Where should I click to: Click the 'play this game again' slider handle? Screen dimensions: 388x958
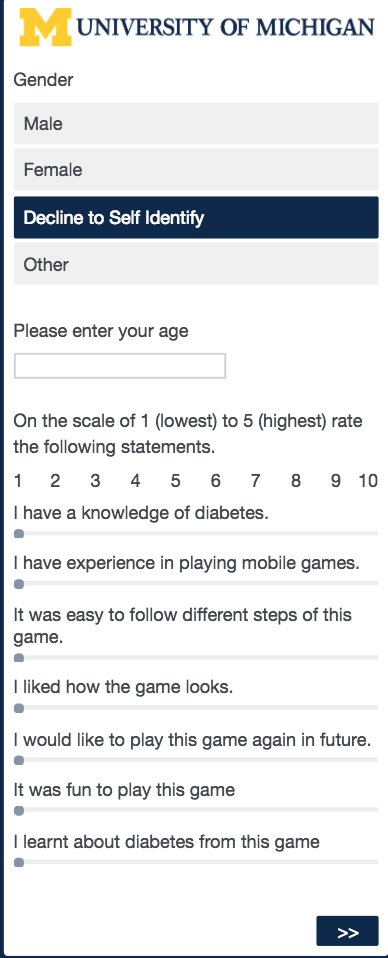[x=19, y=761]
